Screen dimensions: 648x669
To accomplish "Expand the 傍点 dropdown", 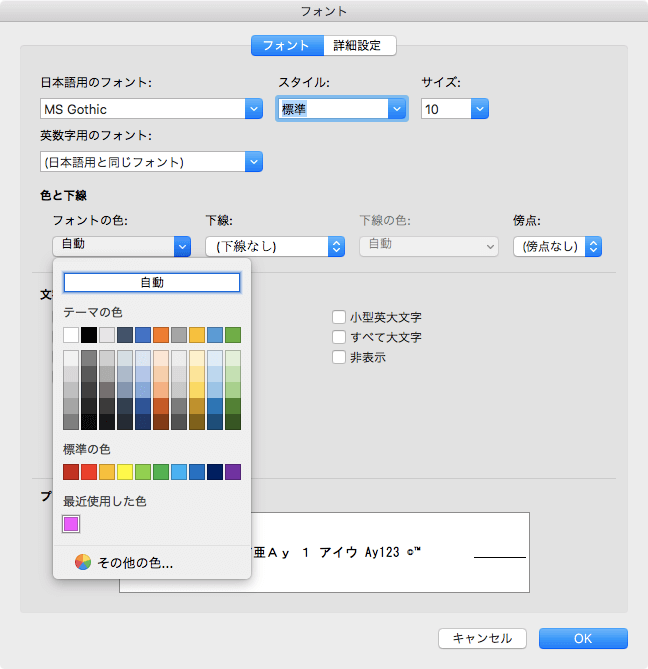I will [x=593, y=246].
